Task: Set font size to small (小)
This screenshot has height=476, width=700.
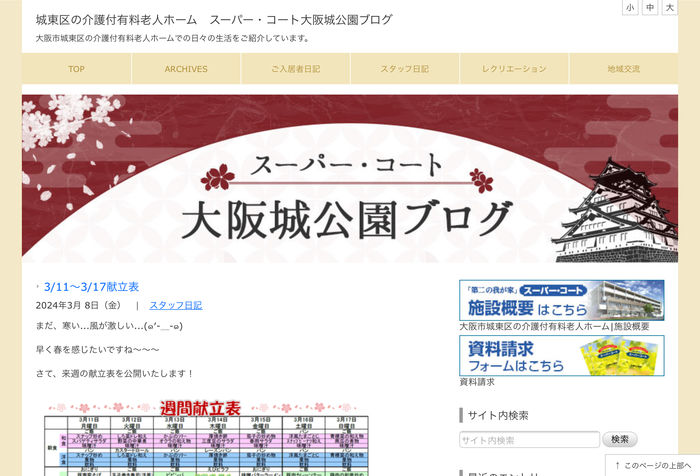Action: tap(630, 8)
